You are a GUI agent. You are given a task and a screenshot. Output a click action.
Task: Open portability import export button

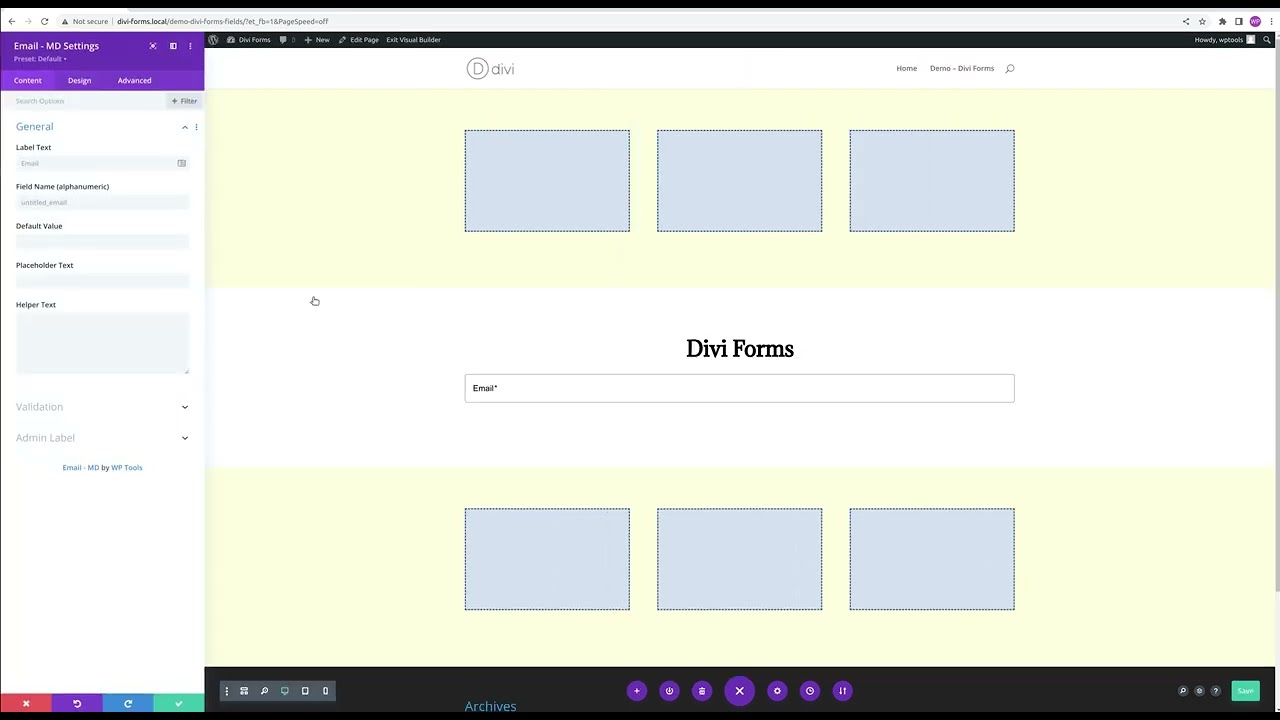[x=843, y=691]
